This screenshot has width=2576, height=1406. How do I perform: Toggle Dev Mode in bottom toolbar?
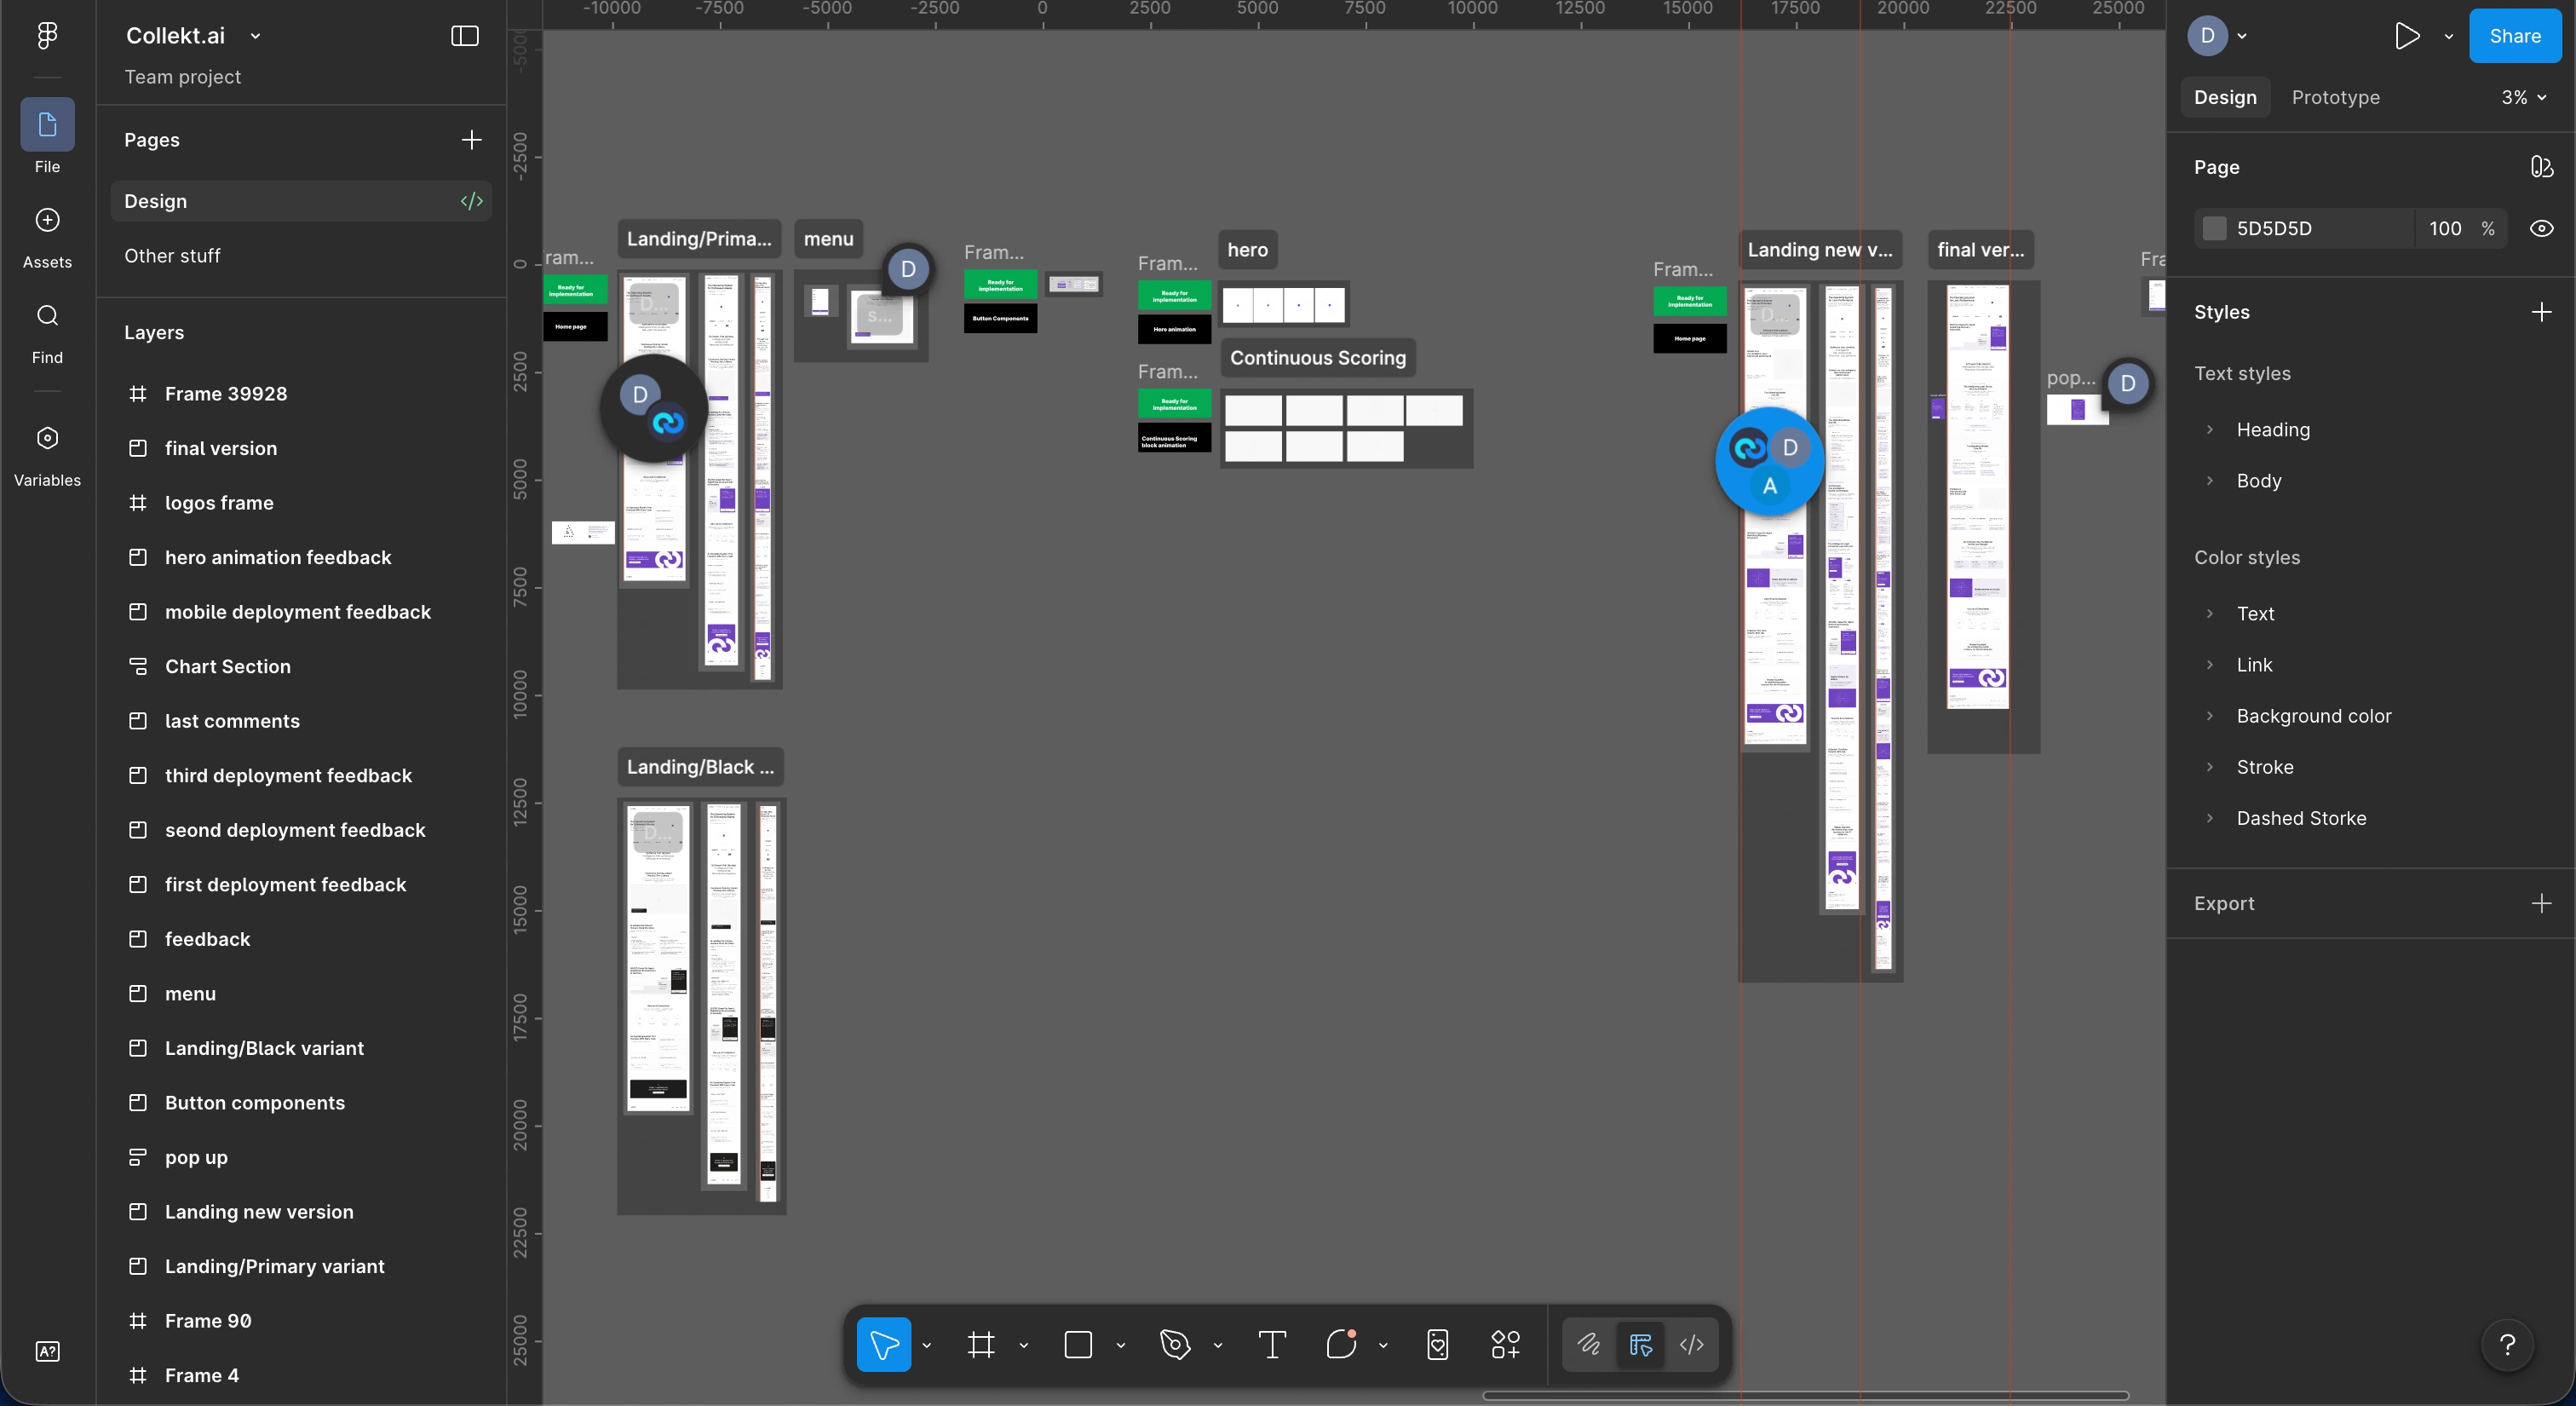pyautogui.click(x=1691, y=1345)
